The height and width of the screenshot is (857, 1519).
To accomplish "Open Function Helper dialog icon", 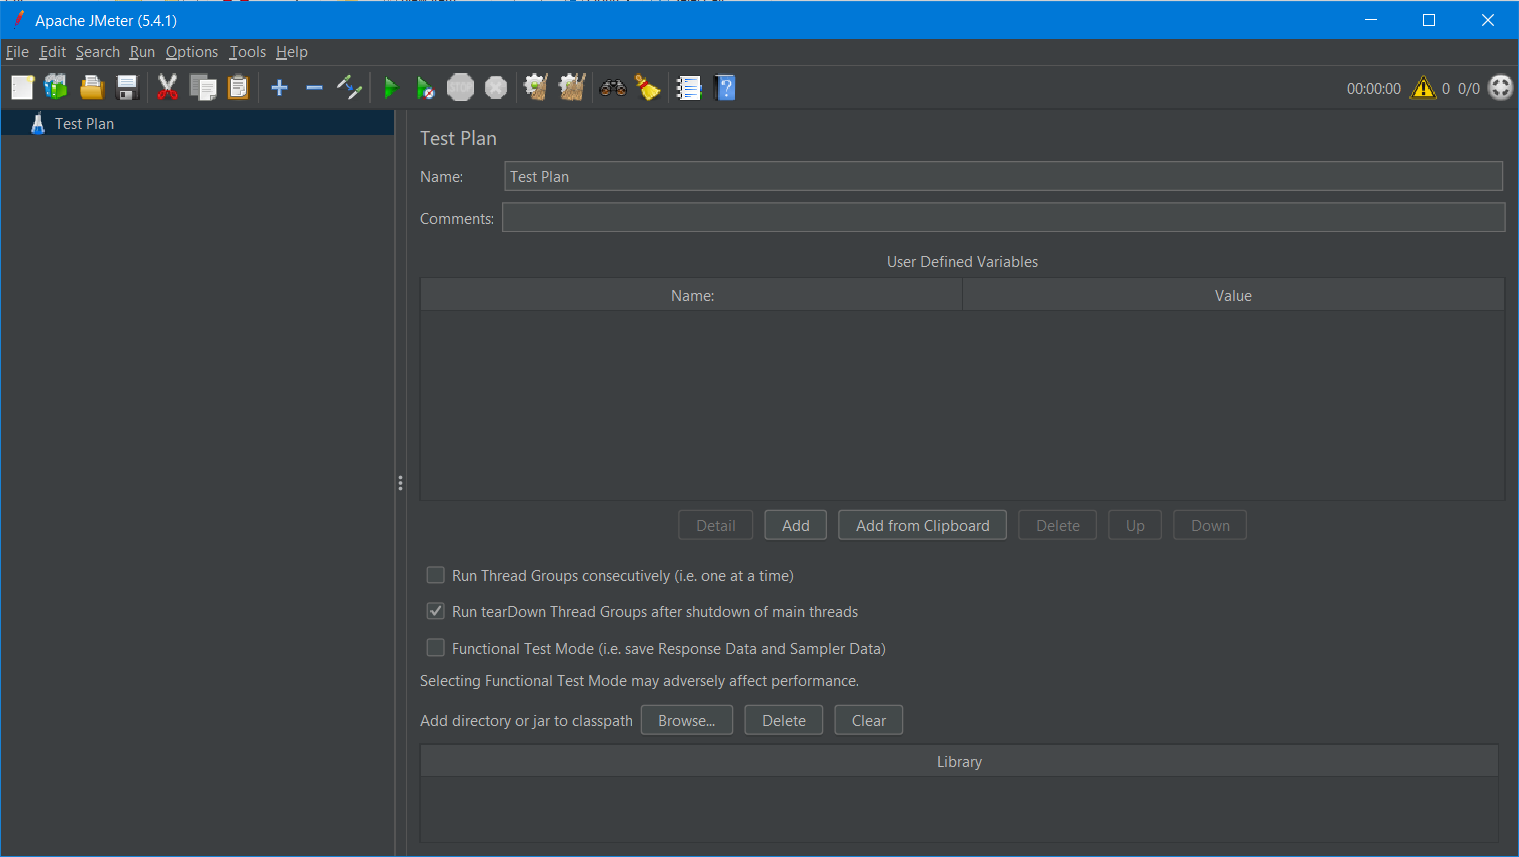I will tap(689, 88).
